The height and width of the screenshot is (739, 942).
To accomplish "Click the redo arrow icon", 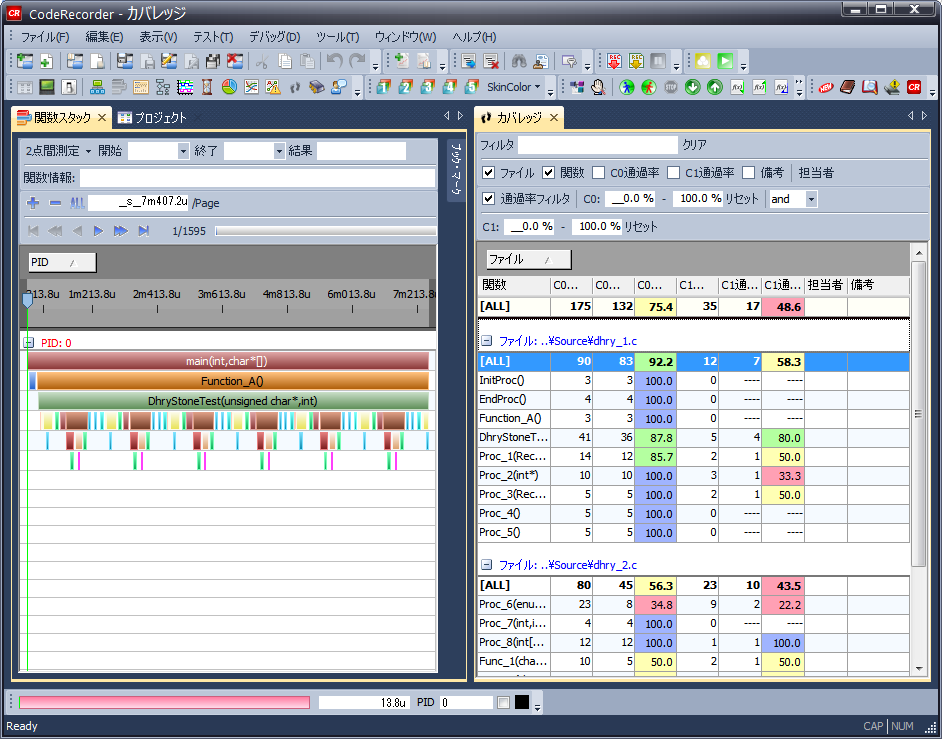I will (357, 61).
